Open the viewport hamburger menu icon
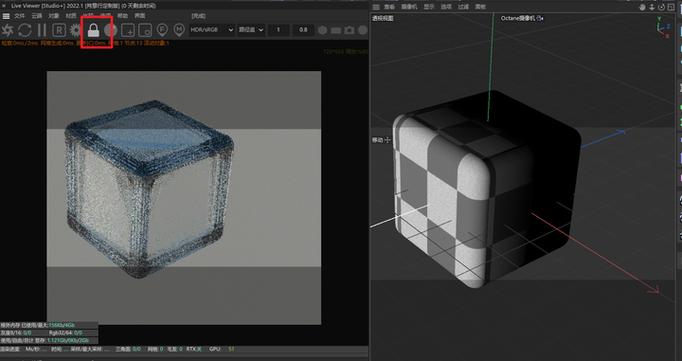 tap(376, 7)
